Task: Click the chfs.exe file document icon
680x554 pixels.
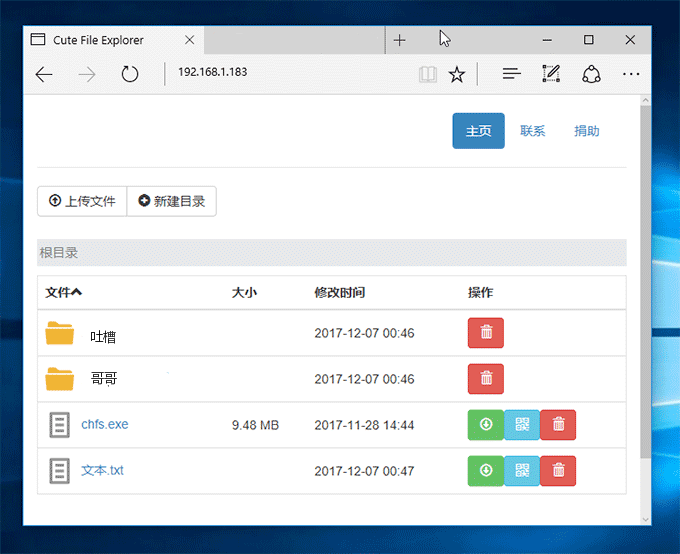Action: (59, 425)
